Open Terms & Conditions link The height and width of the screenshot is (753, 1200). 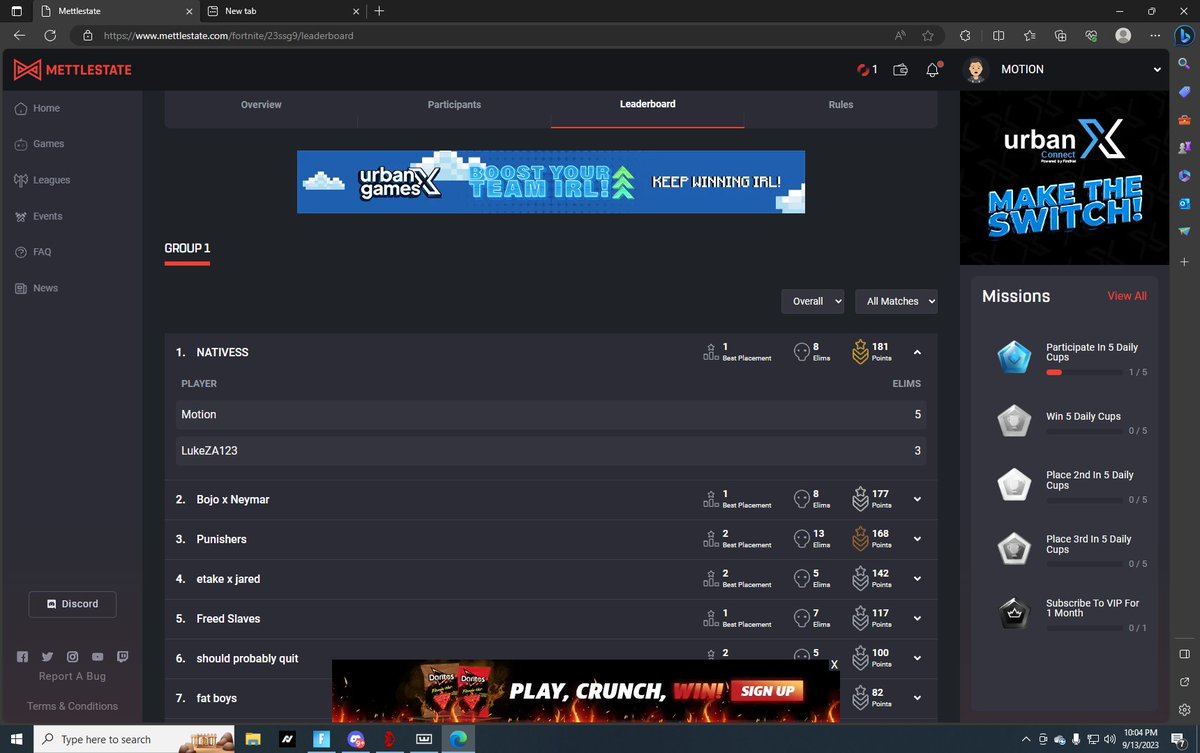pyautogui.click(x=72, y=706)
